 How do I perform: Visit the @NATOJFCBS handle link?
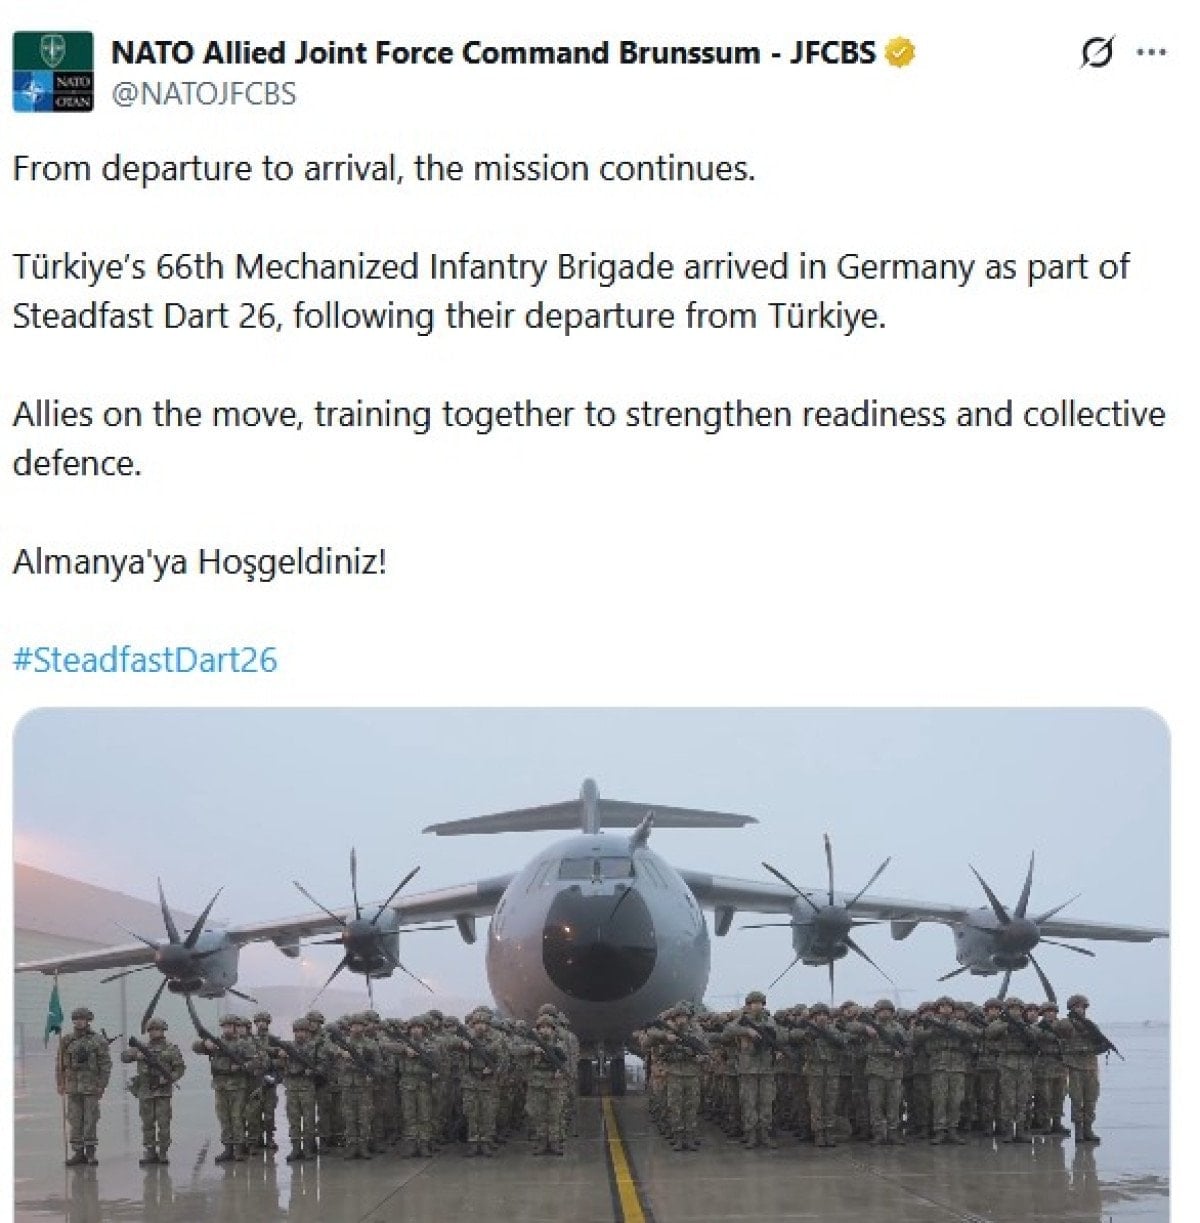tap(203, 94)
